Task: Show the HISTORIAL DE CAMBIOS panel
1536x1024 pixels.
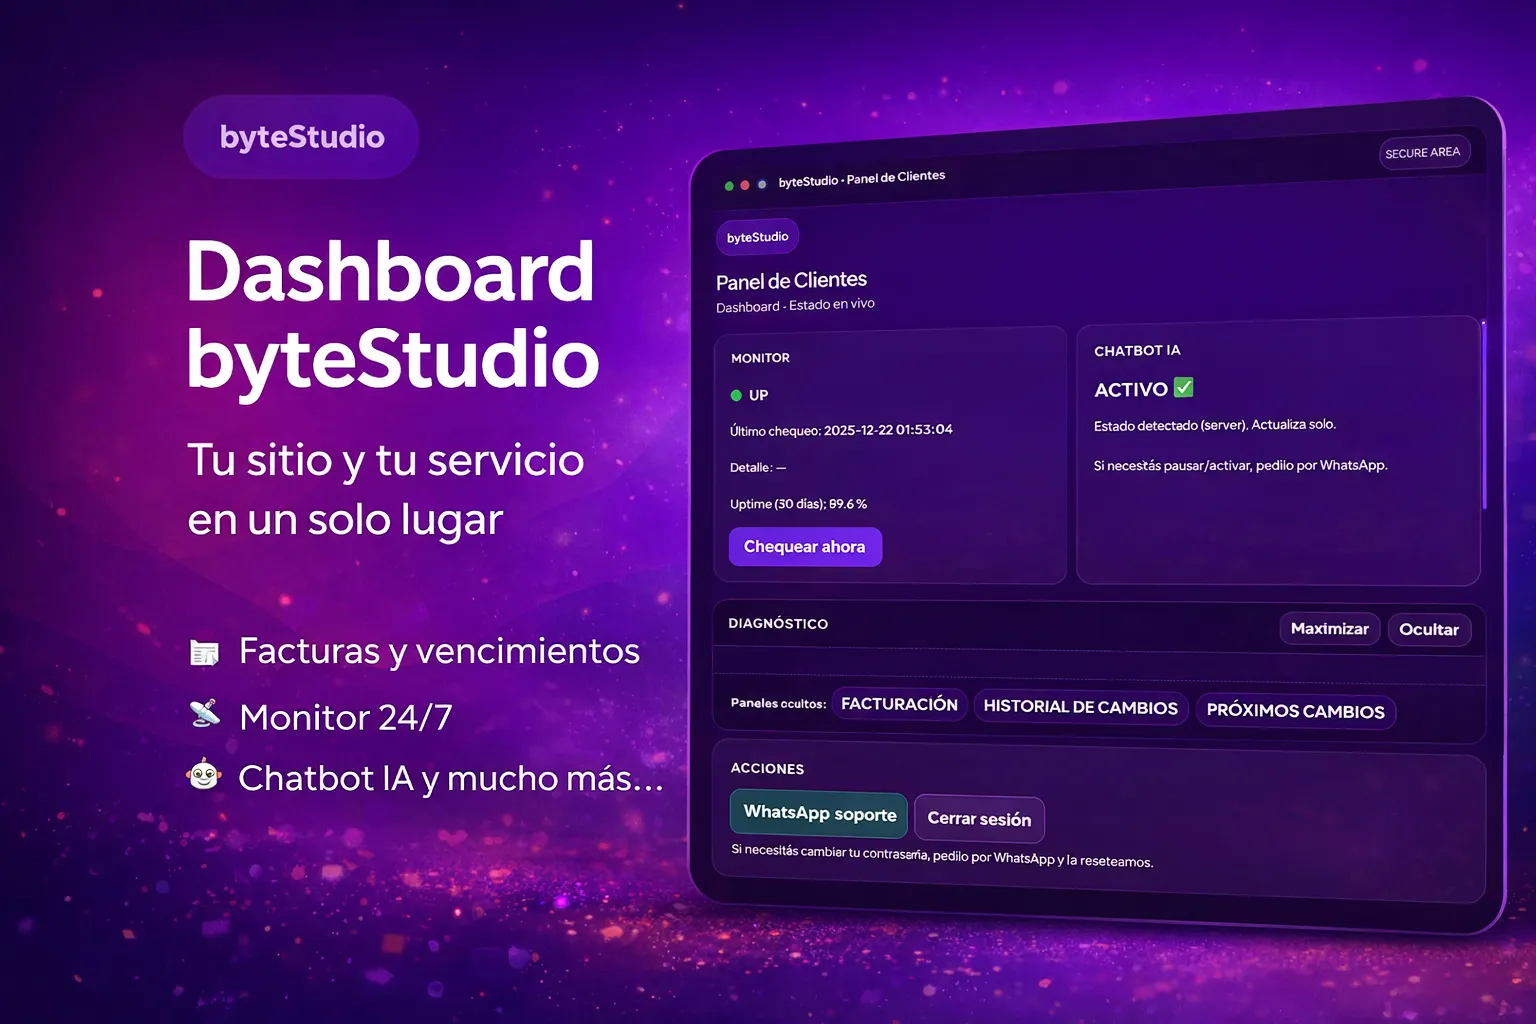Action: pyautogui.click(x=1080, y=707)
